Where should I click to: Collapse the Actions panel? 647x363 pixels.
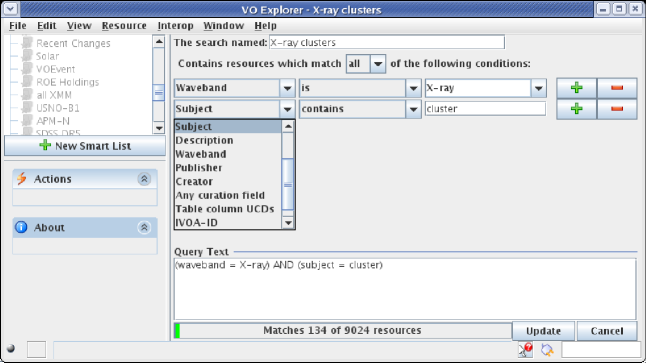click(x=144, y=179)
